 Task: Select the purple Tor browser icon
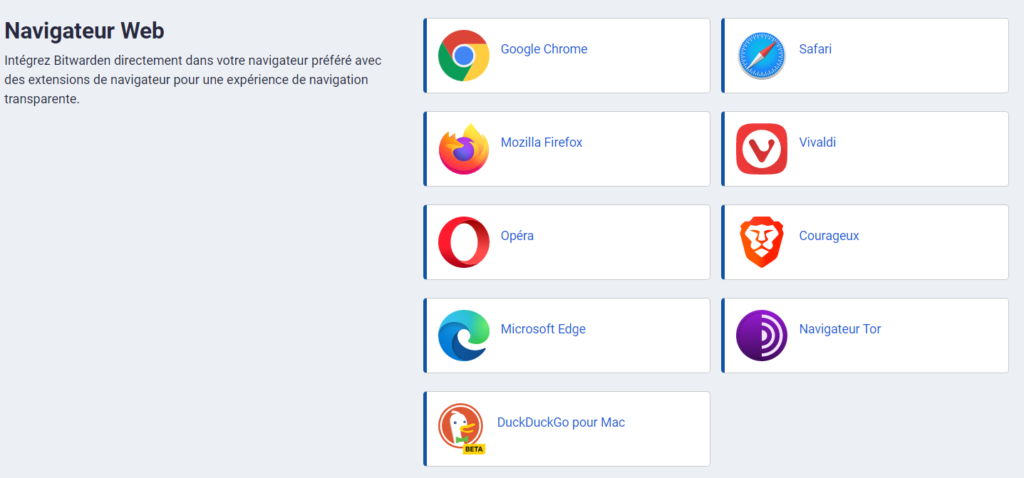click(762, 335)
